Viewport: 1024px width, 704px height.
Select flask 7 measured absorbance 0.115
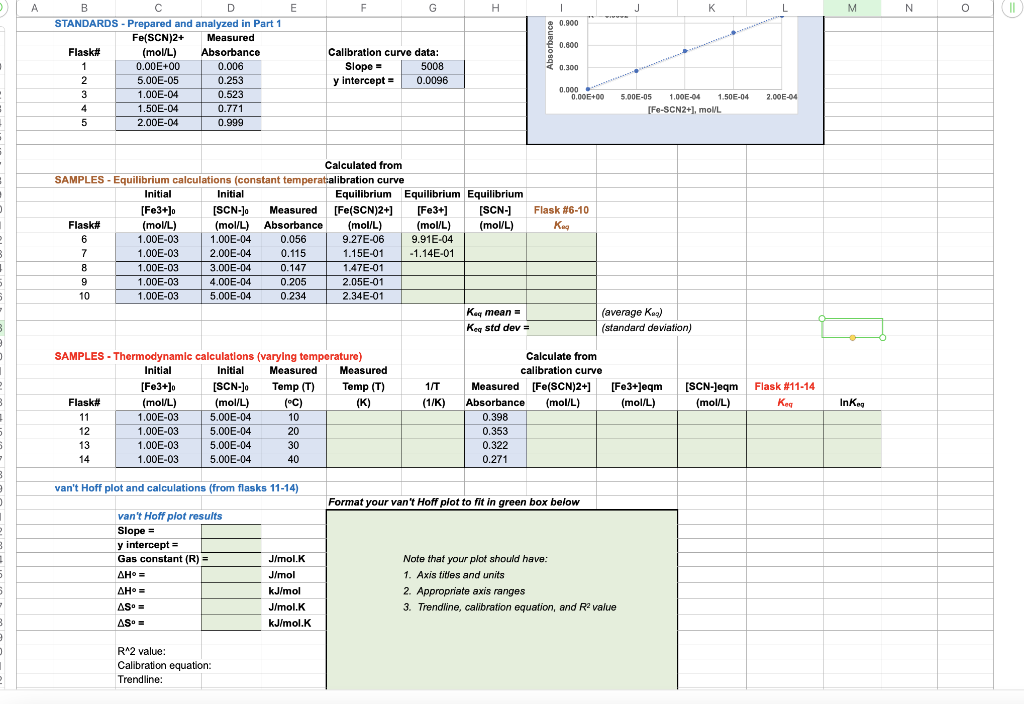[x=293, y=253]
